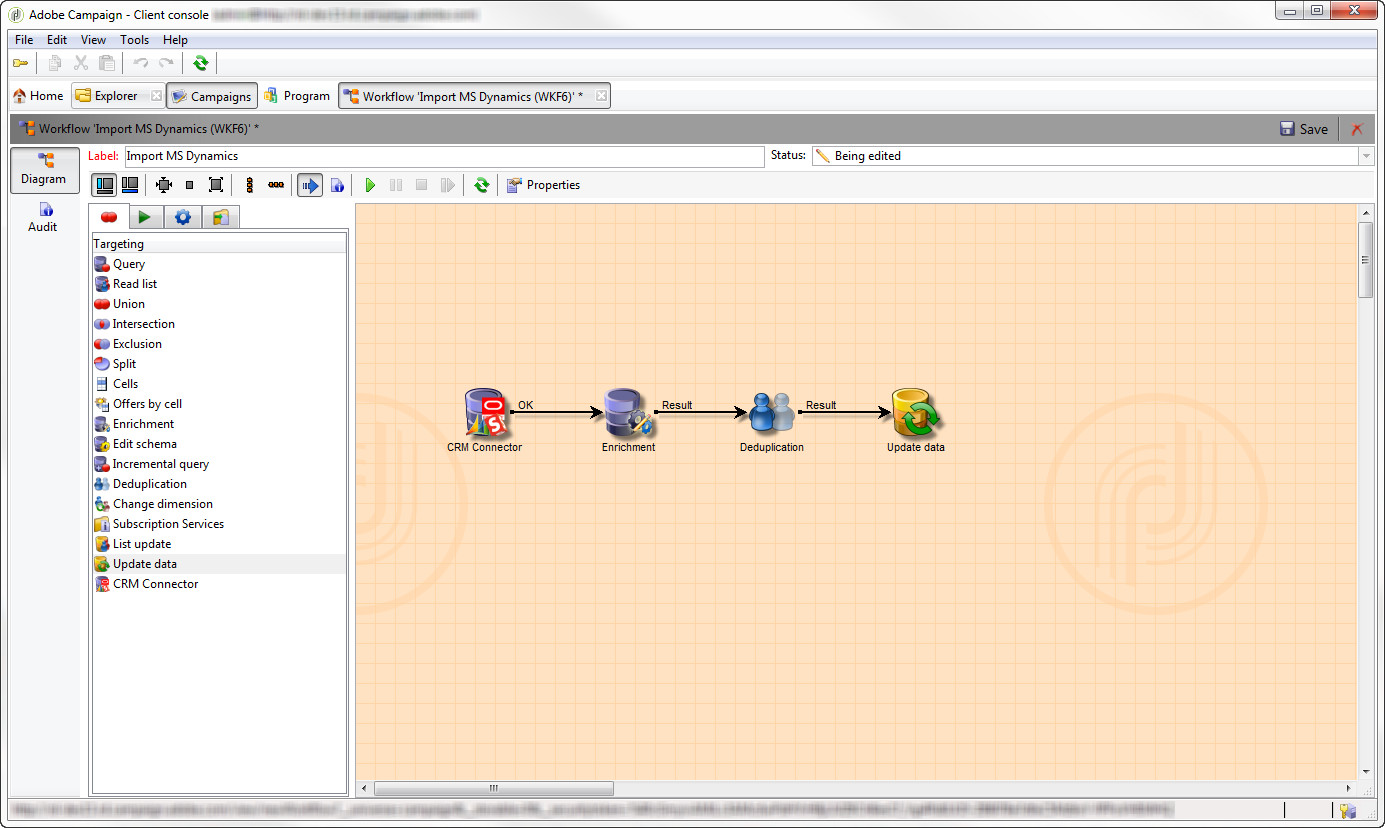This screenshot has height=828, width=1385.
Task: Open the Status dropdown
Action: [1366, 156]
